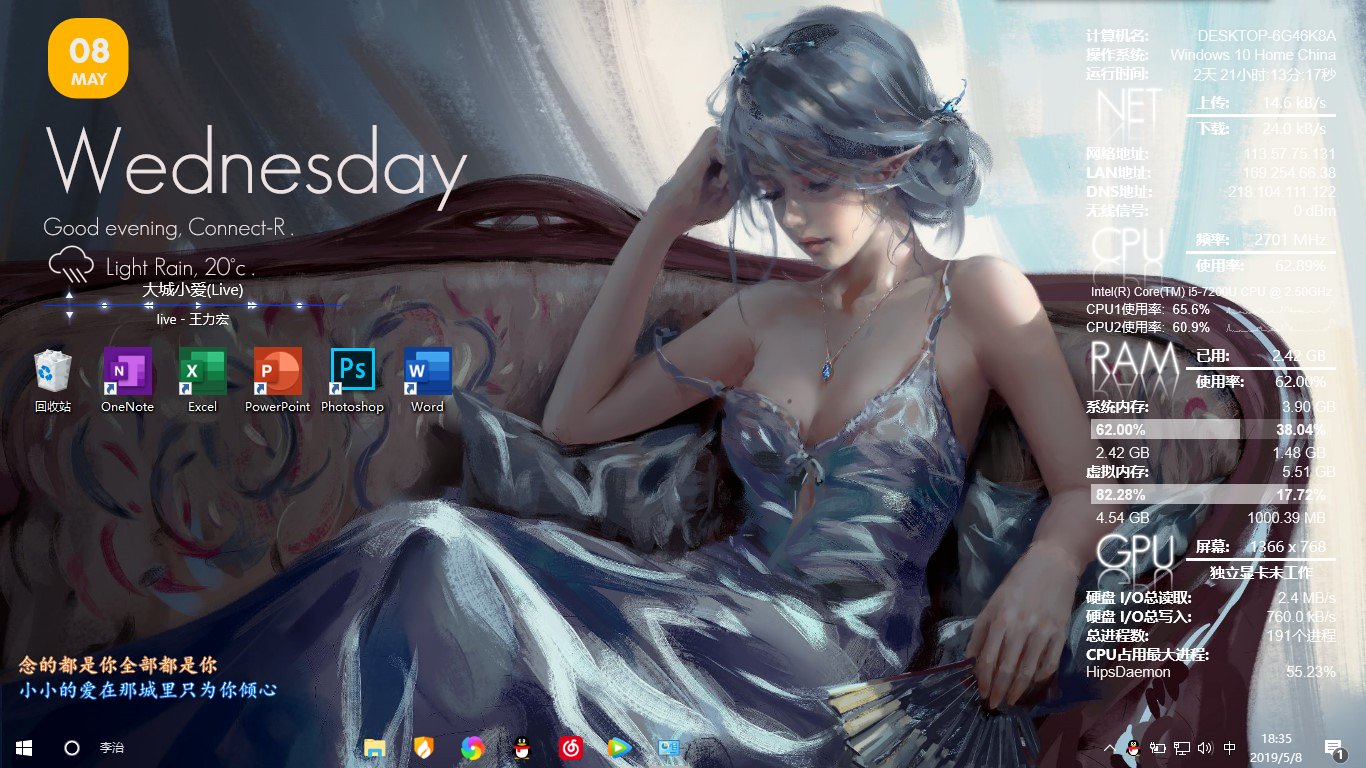Launch the colorful circle browser on the taskbar
The width and height of the screenshot is (1366, 768).
click(x=473, y=747)
